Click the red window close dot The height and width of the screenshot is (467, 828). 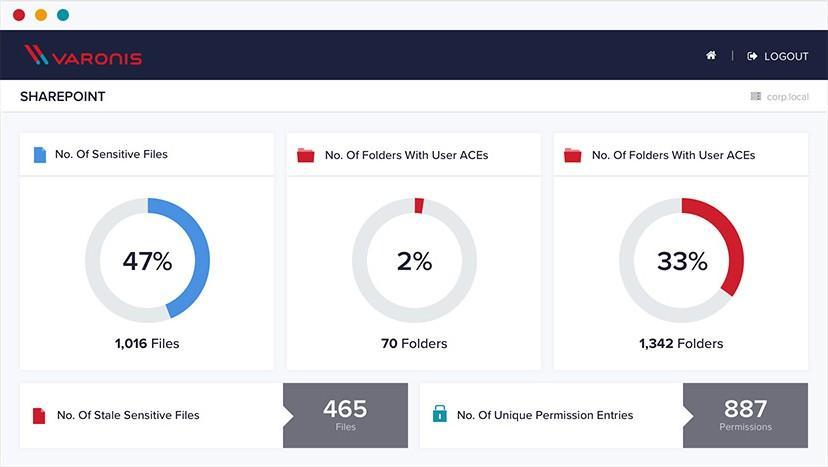(19, 15)
